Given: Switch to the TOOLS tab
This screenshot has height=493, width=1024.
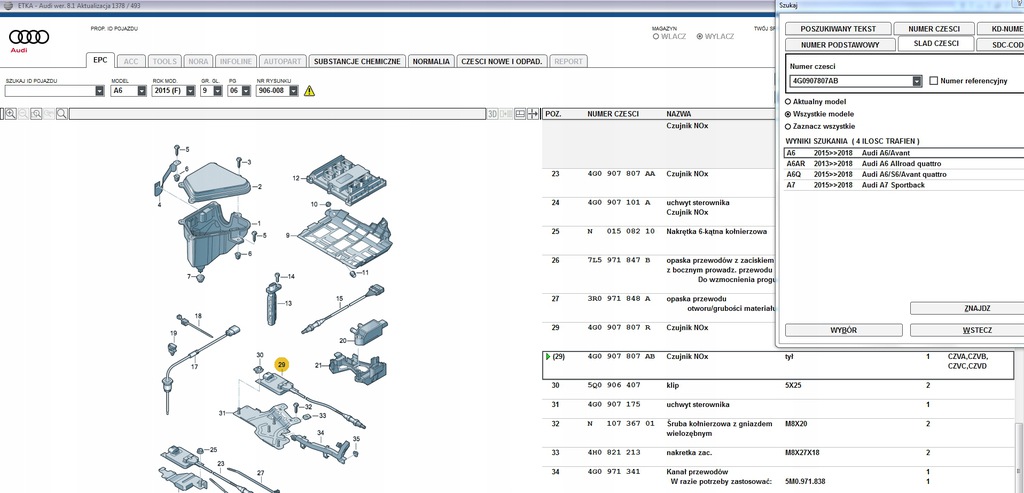Looking at the screenshot, I should click(165, 61).
